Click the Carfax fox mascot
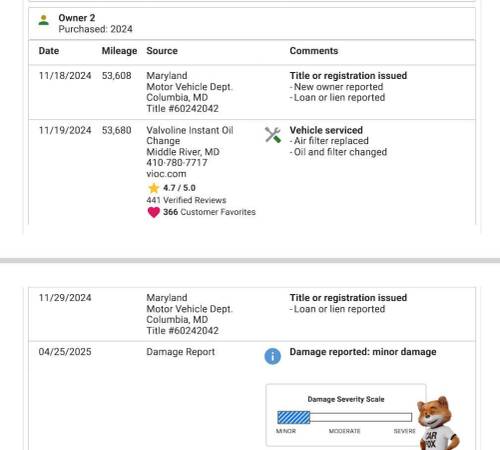Image resolution: width=500 pixels, height=450 pixels. (x=438, y=423)
